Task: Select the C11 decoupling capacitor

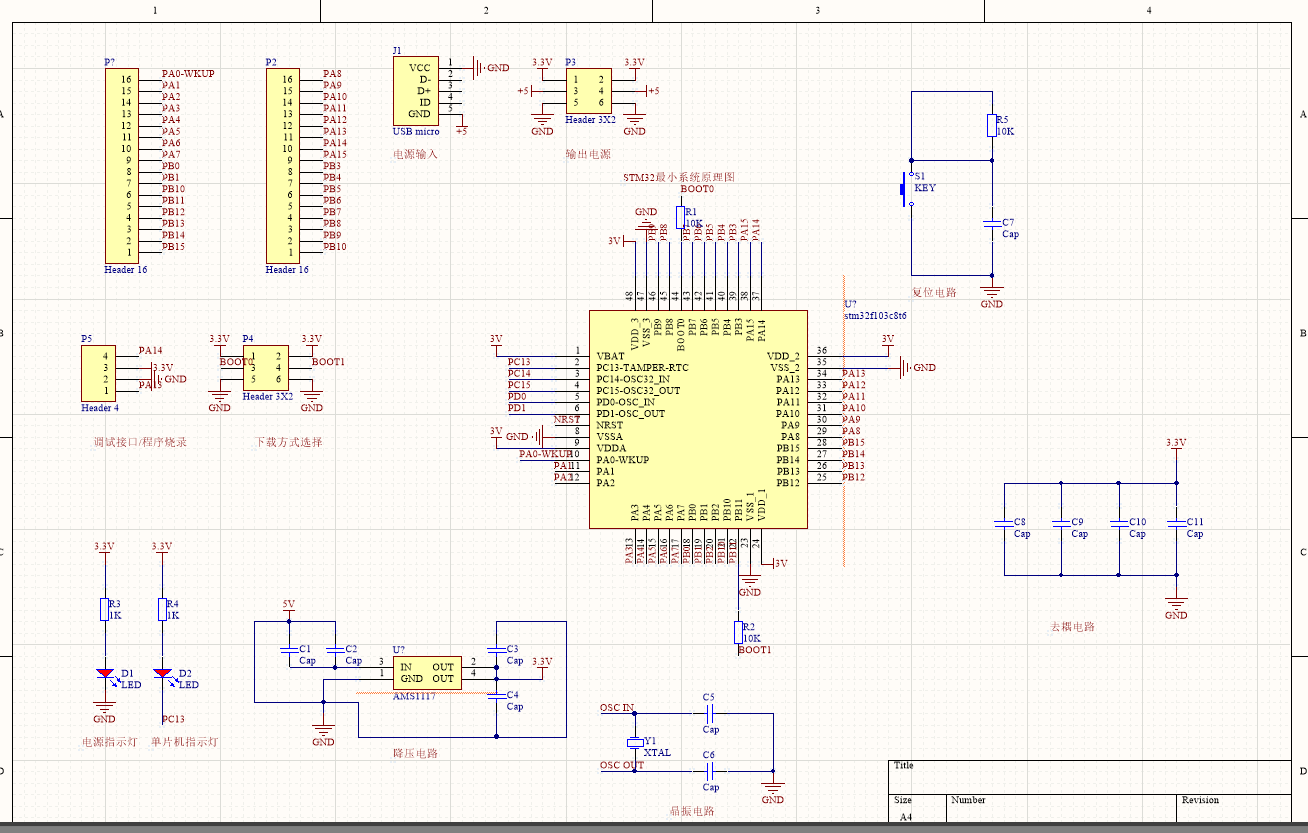Action: point(1177,523)
